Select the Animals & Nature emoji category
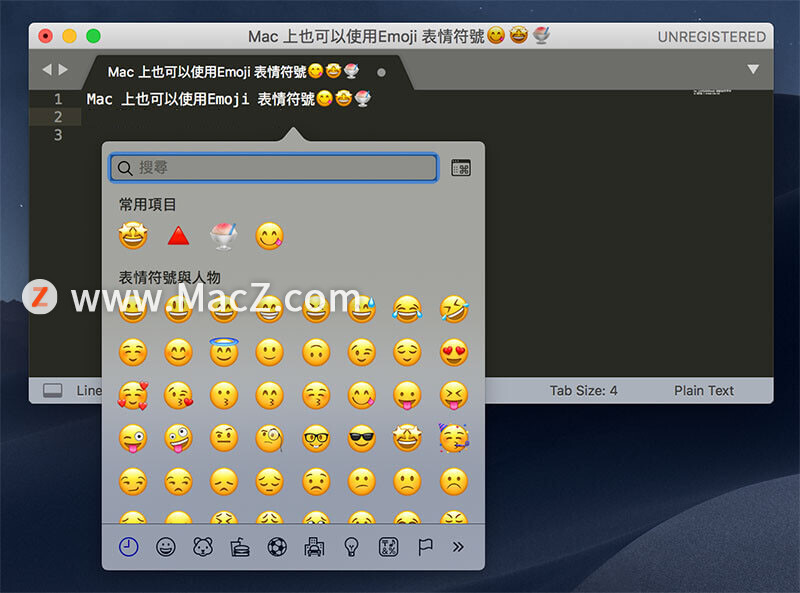800x593 pixels. tap(203, 547)
